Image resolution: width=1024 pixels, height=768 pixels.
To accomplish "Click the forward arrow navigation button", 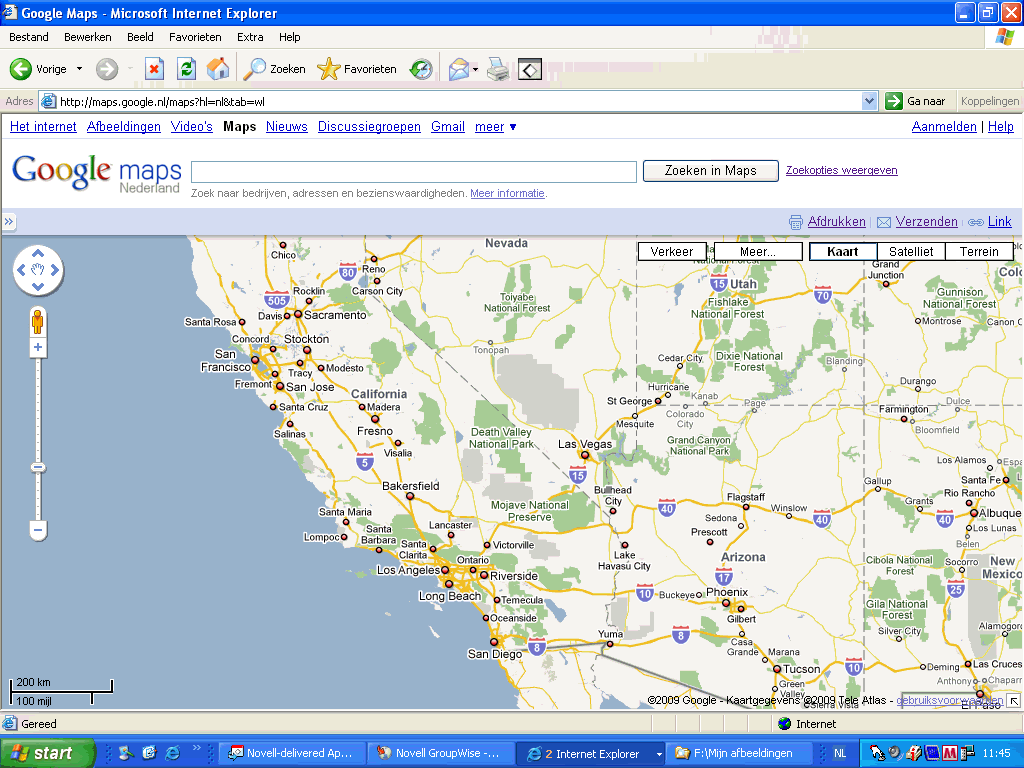I will 107,69.
